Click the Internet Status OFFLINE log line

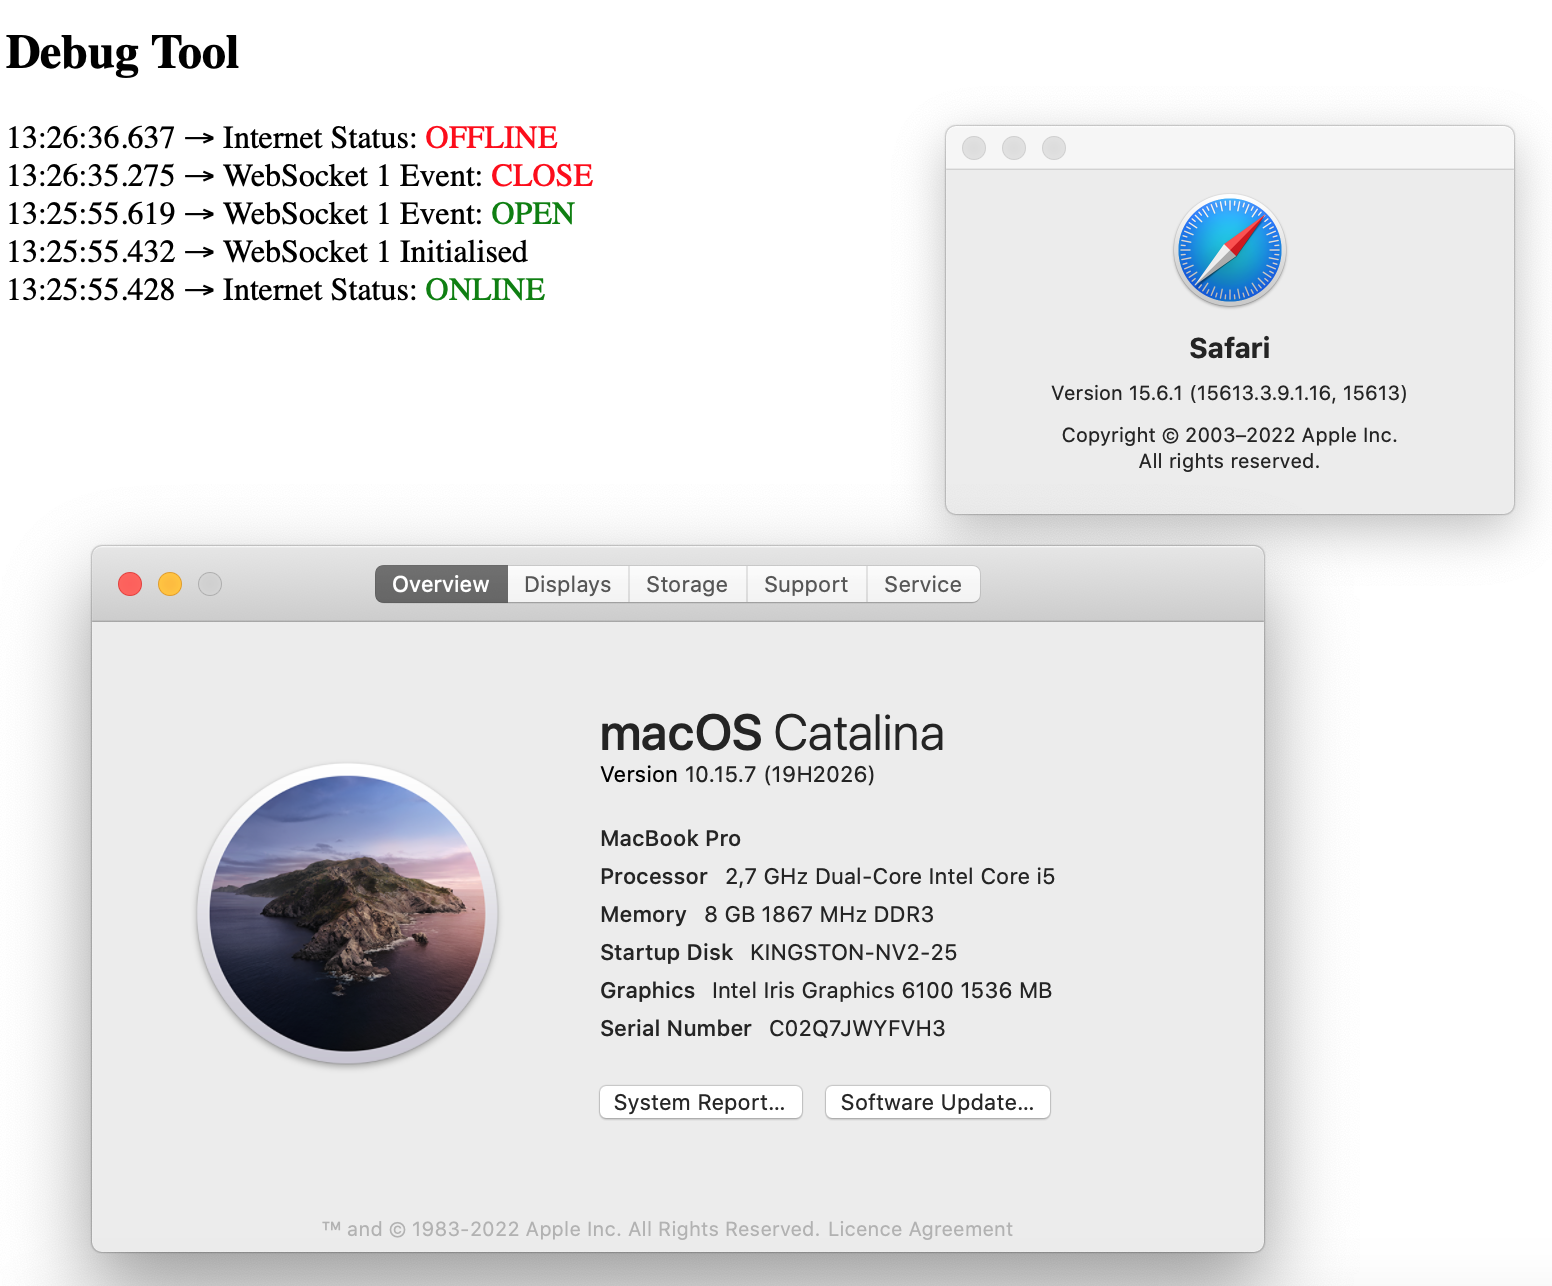(x=282, y=137)
